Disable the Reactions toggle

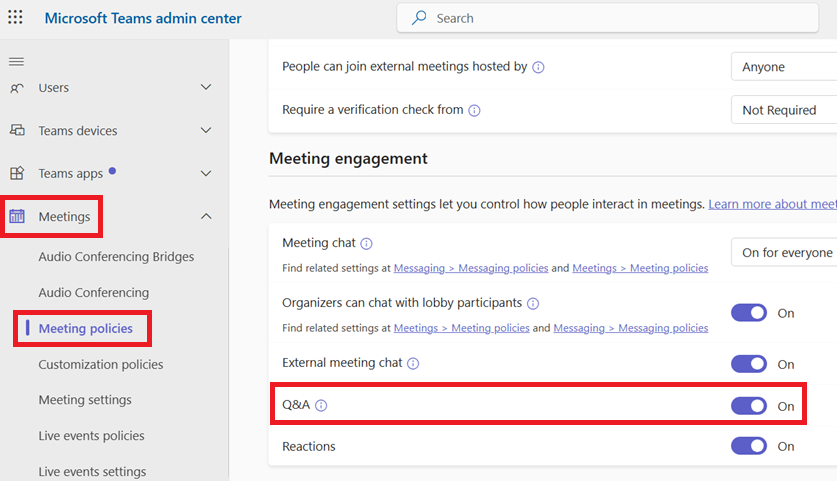tap(749, 446)
